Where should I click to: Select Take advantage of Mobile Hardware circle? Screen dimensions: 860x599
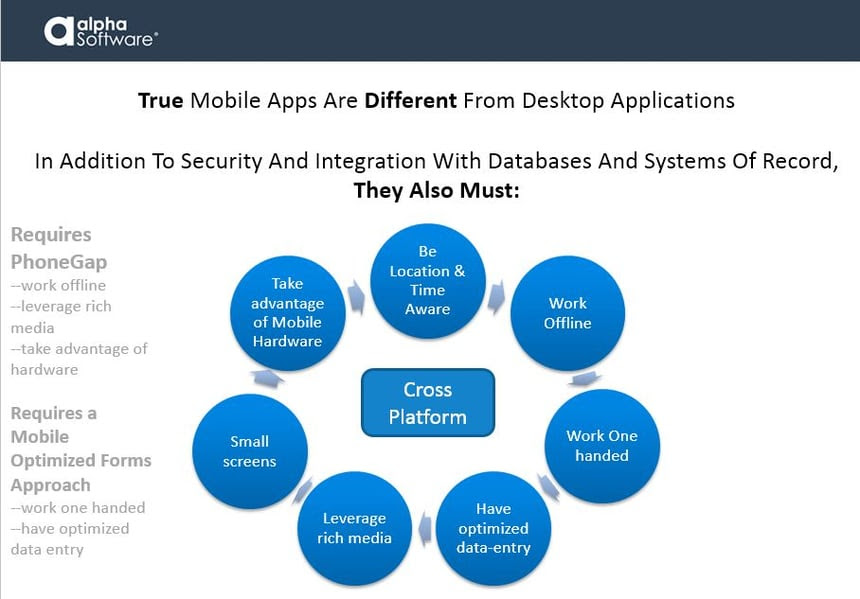pyautogui.click(x=288, y=313)
